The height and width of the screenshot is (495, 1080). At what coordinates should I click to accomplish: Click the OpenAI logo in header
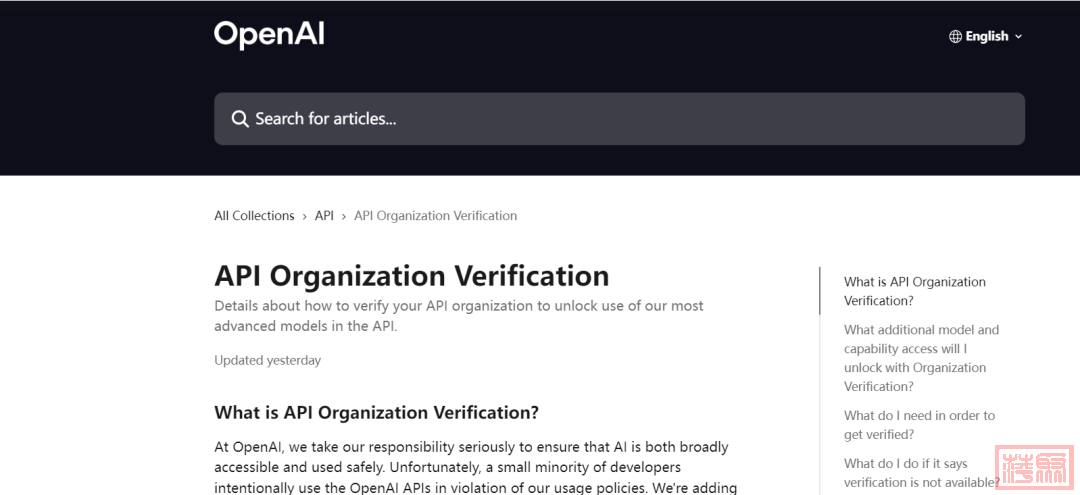coord(269,35)
